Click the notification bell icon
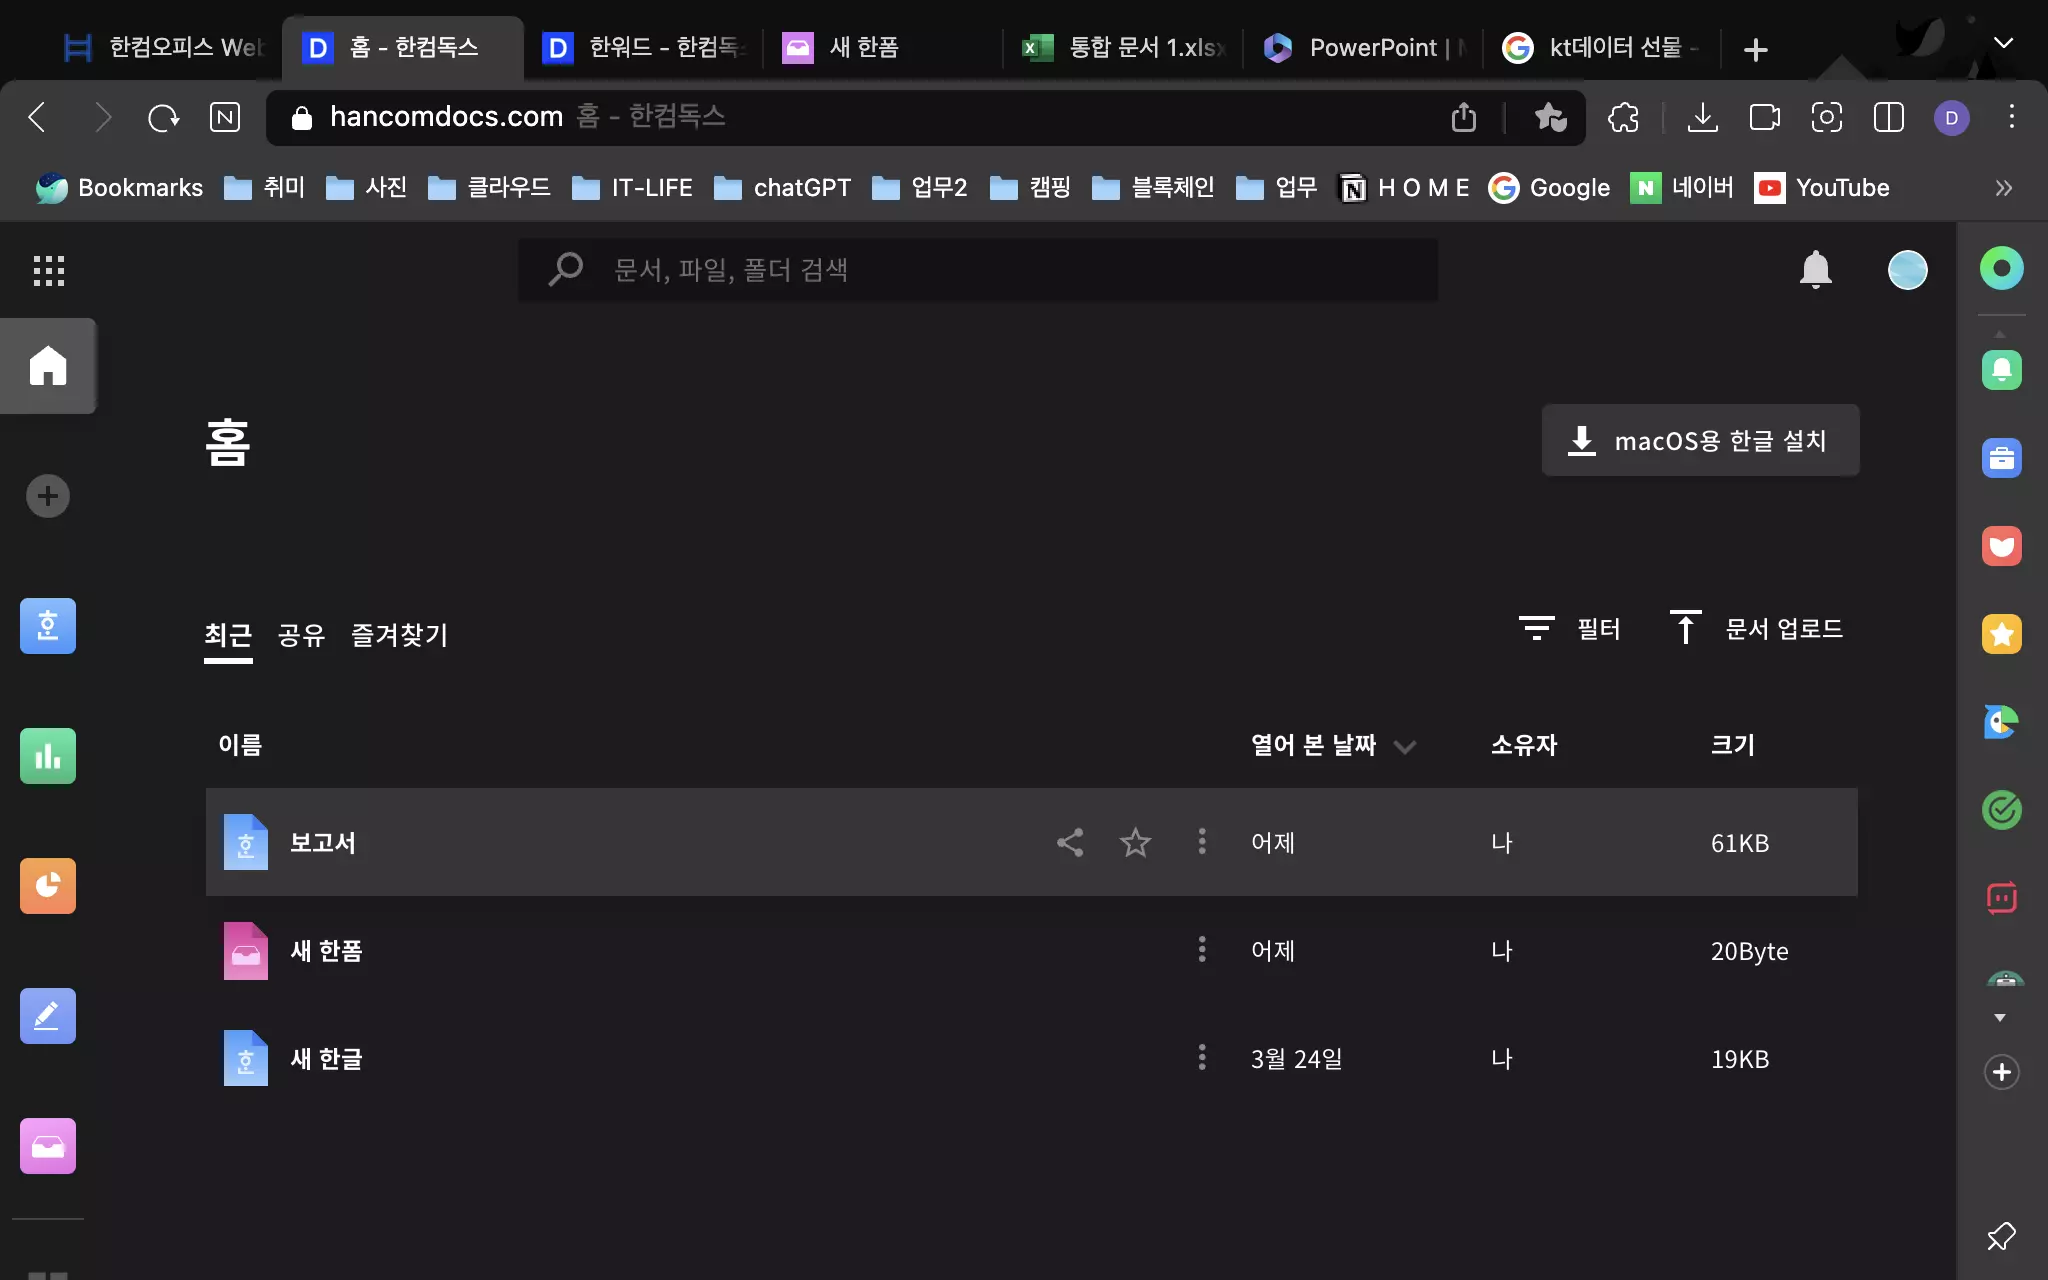This screenshot has height=1280, width=2048. coord(1815,270)
